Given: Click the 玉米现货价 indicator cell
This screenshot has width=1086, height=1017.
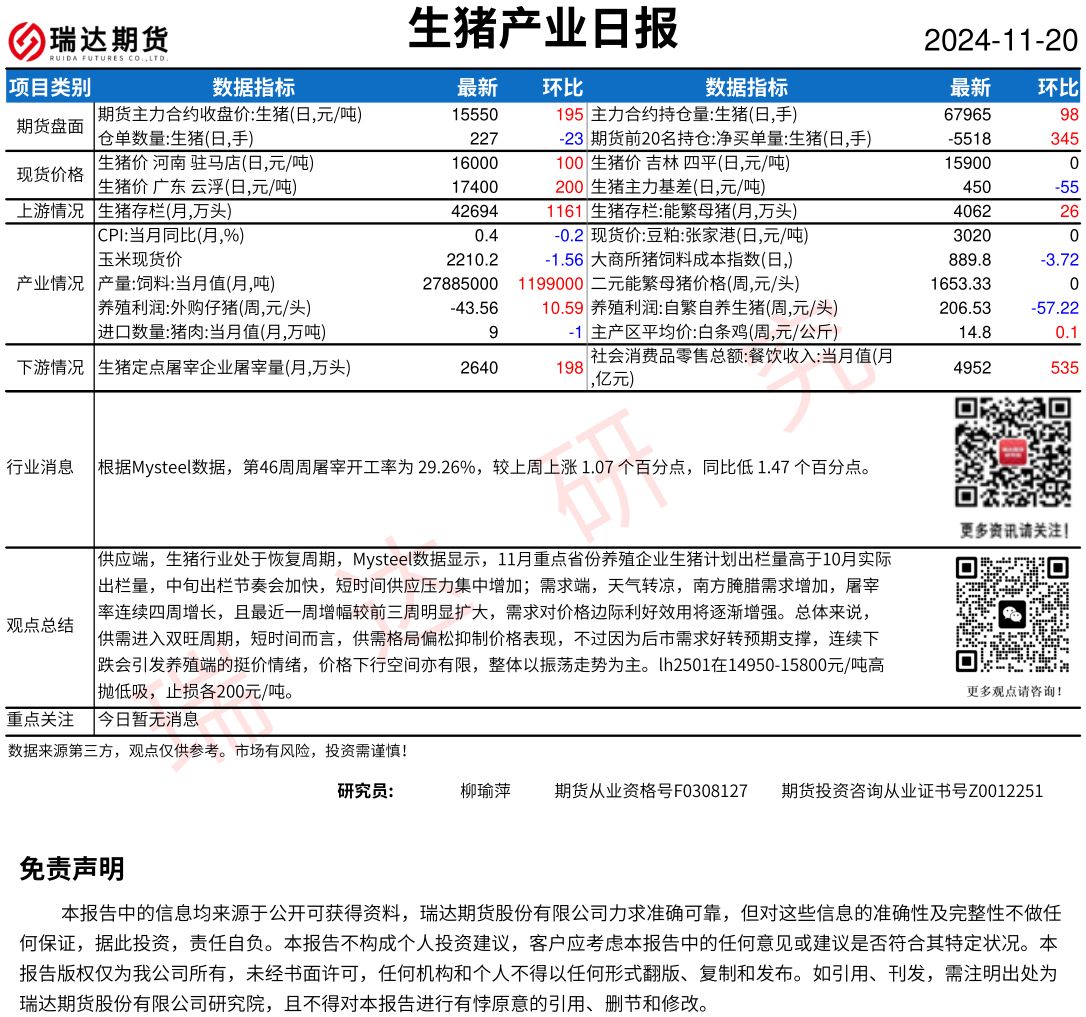Looking at the screenshot, I should 140,259.
